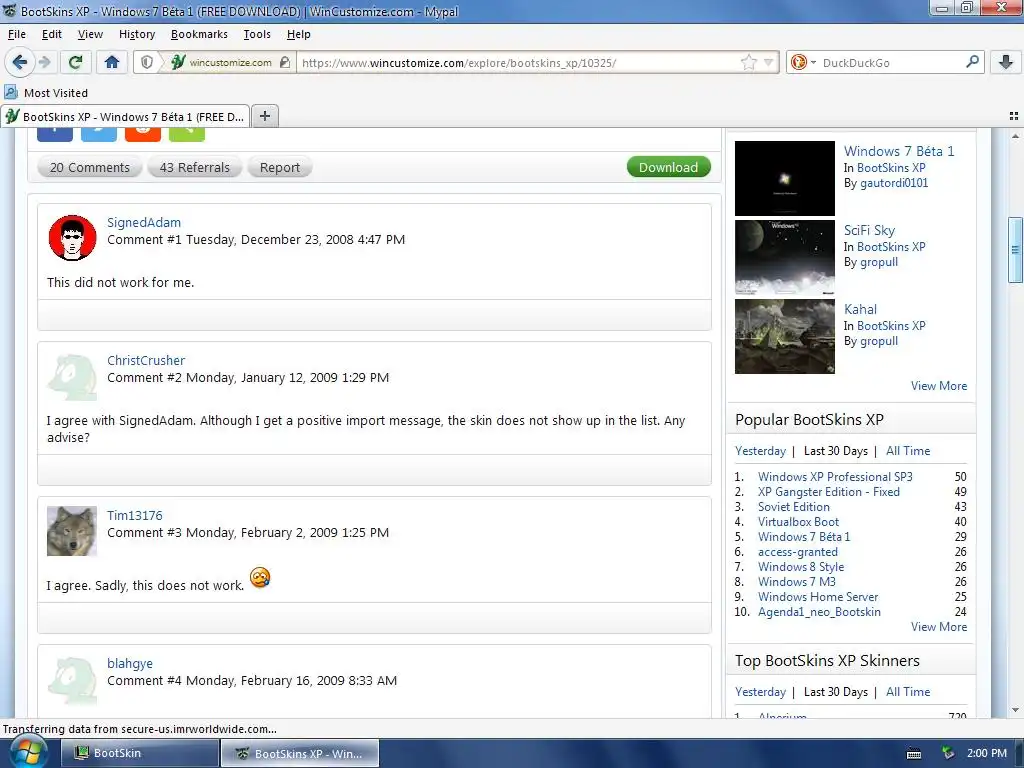Image resolution: width=1024 pixels, height=768 pixels.
Task: Select Yesterday under Popular BootSkins XP
Action: 760,451
